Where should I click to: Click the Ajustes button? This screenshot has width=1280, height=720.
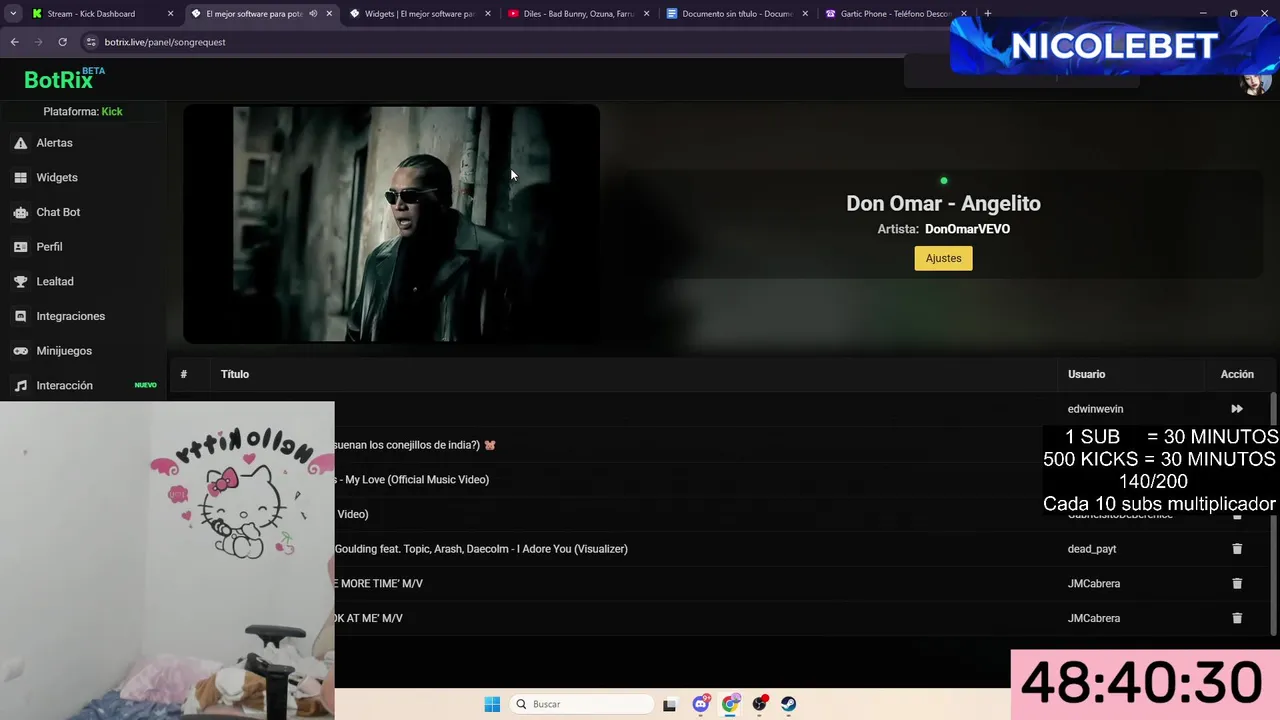coord(943,258)
